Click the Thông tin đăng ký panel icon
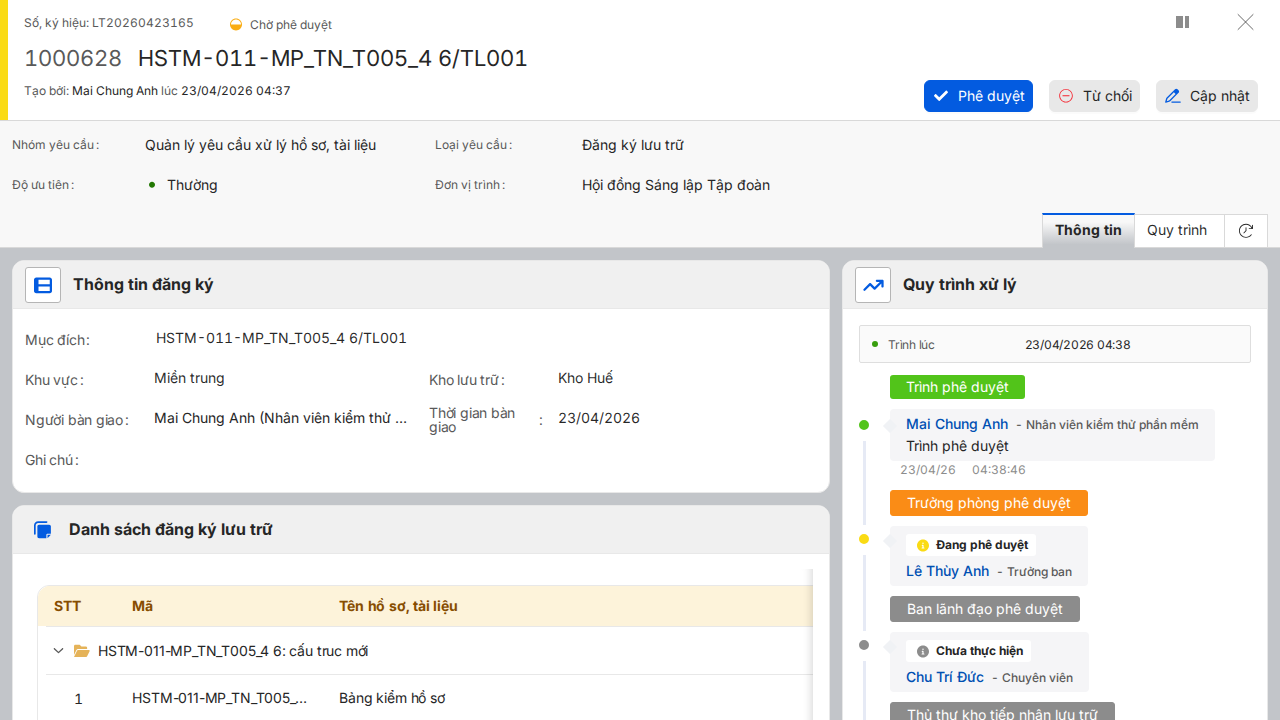This screenshot has width=1280, height=720. 43,285
